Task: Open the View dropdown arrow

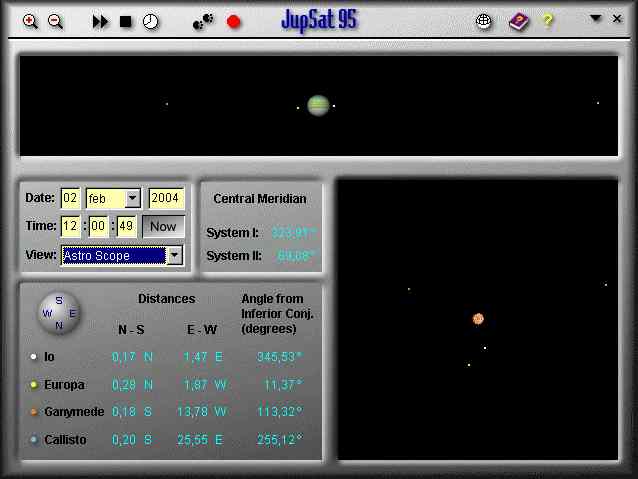Action: point(175,256)
